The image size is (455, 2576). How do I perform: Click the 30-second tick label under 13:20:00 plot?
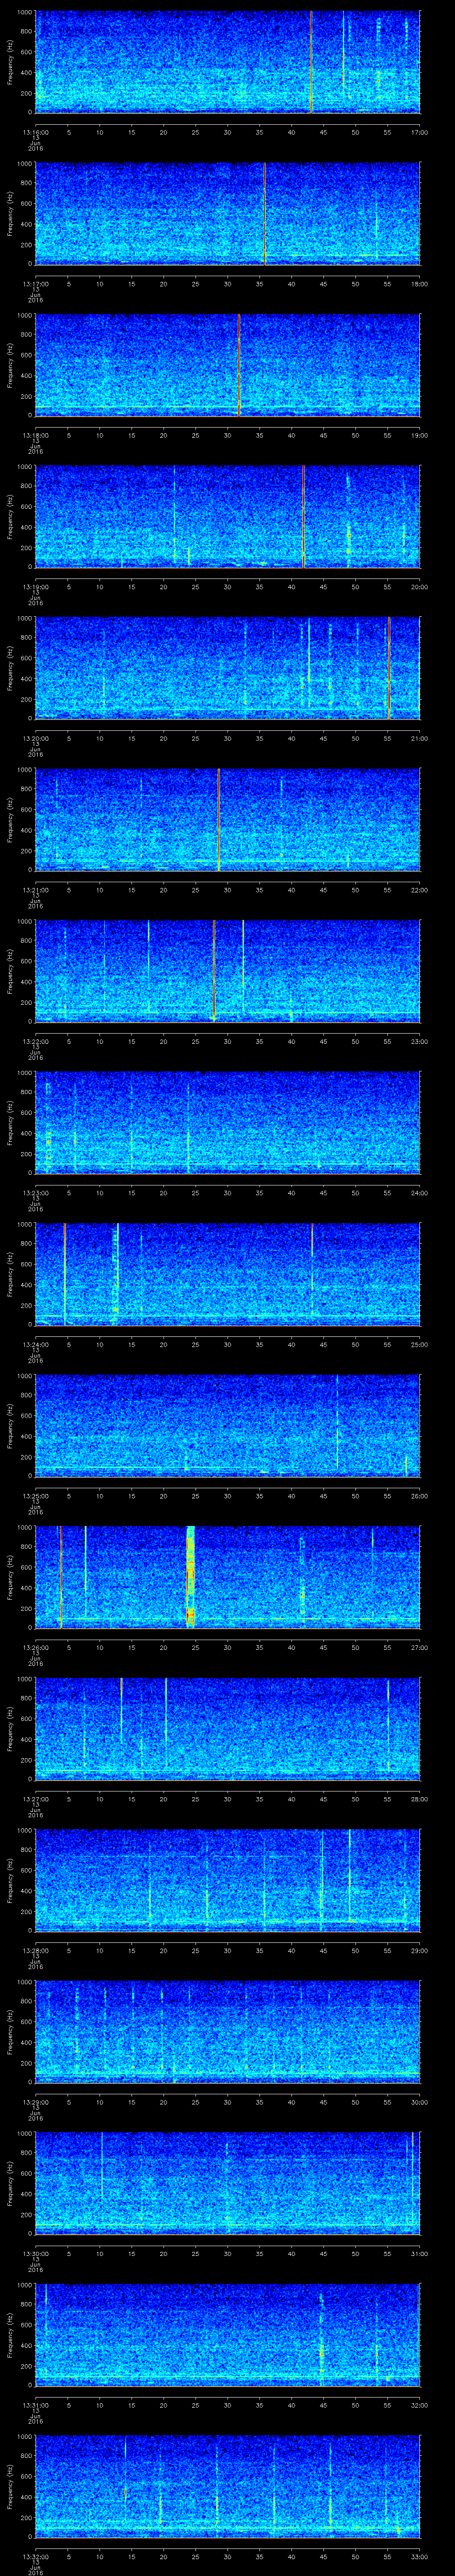tap(227, 738)
